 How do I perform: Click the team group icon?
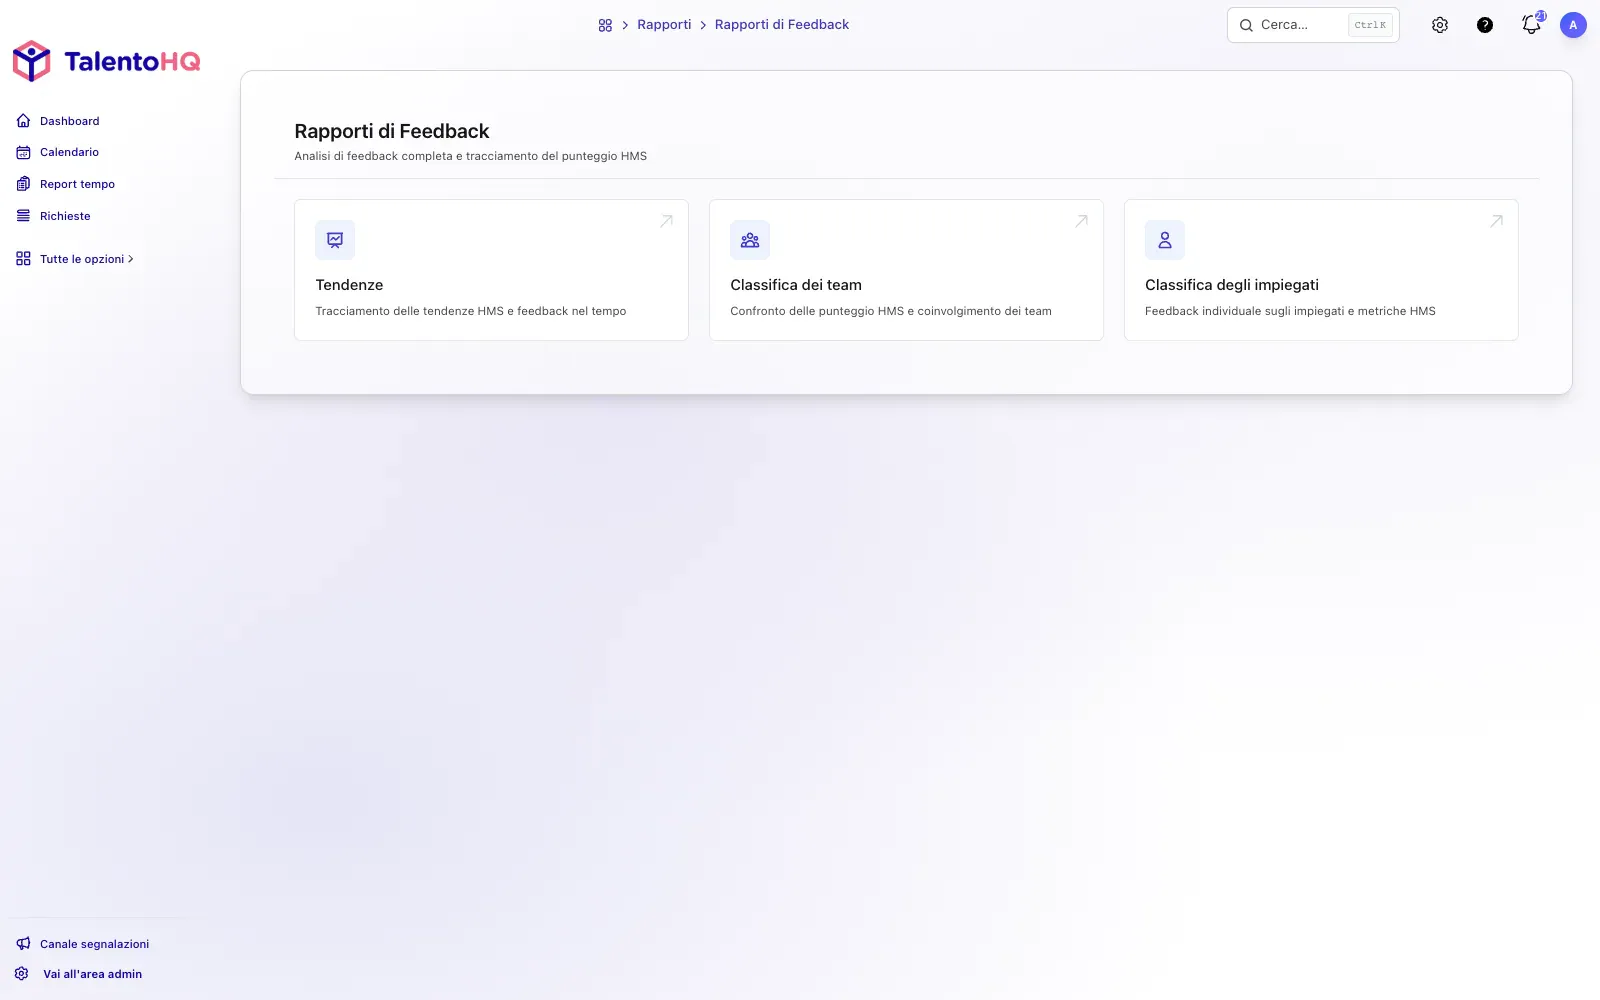(750, 240)
